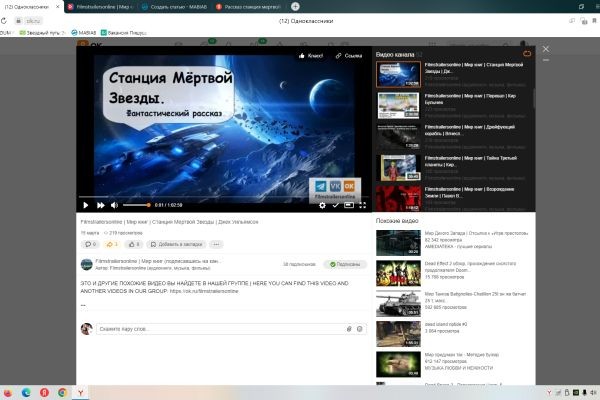600x400 pixels.
Task: Open VK icon in video overlay
Action: click(335, 186)
